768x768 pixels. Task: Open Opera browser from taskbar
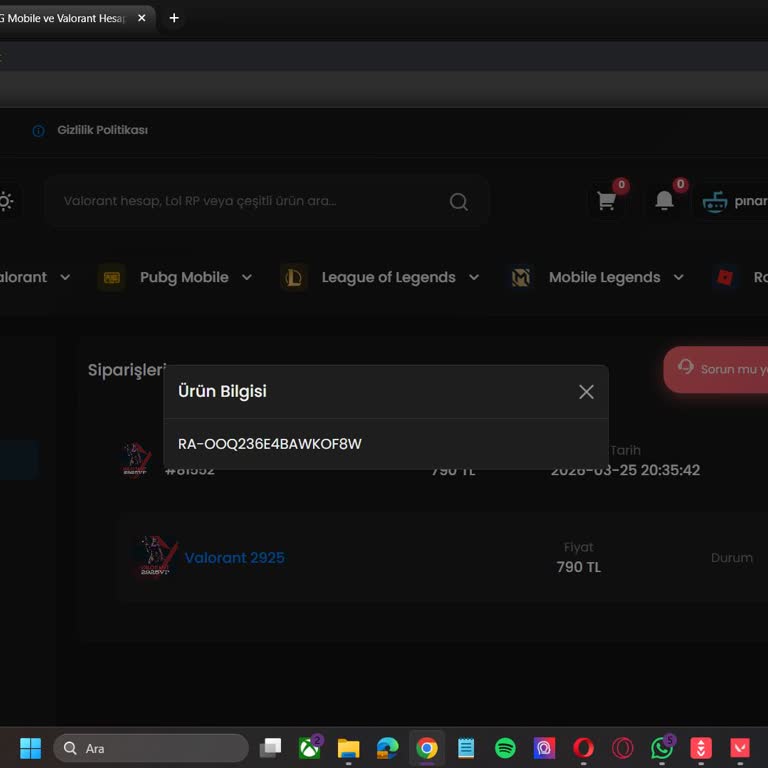click(583, 748)
